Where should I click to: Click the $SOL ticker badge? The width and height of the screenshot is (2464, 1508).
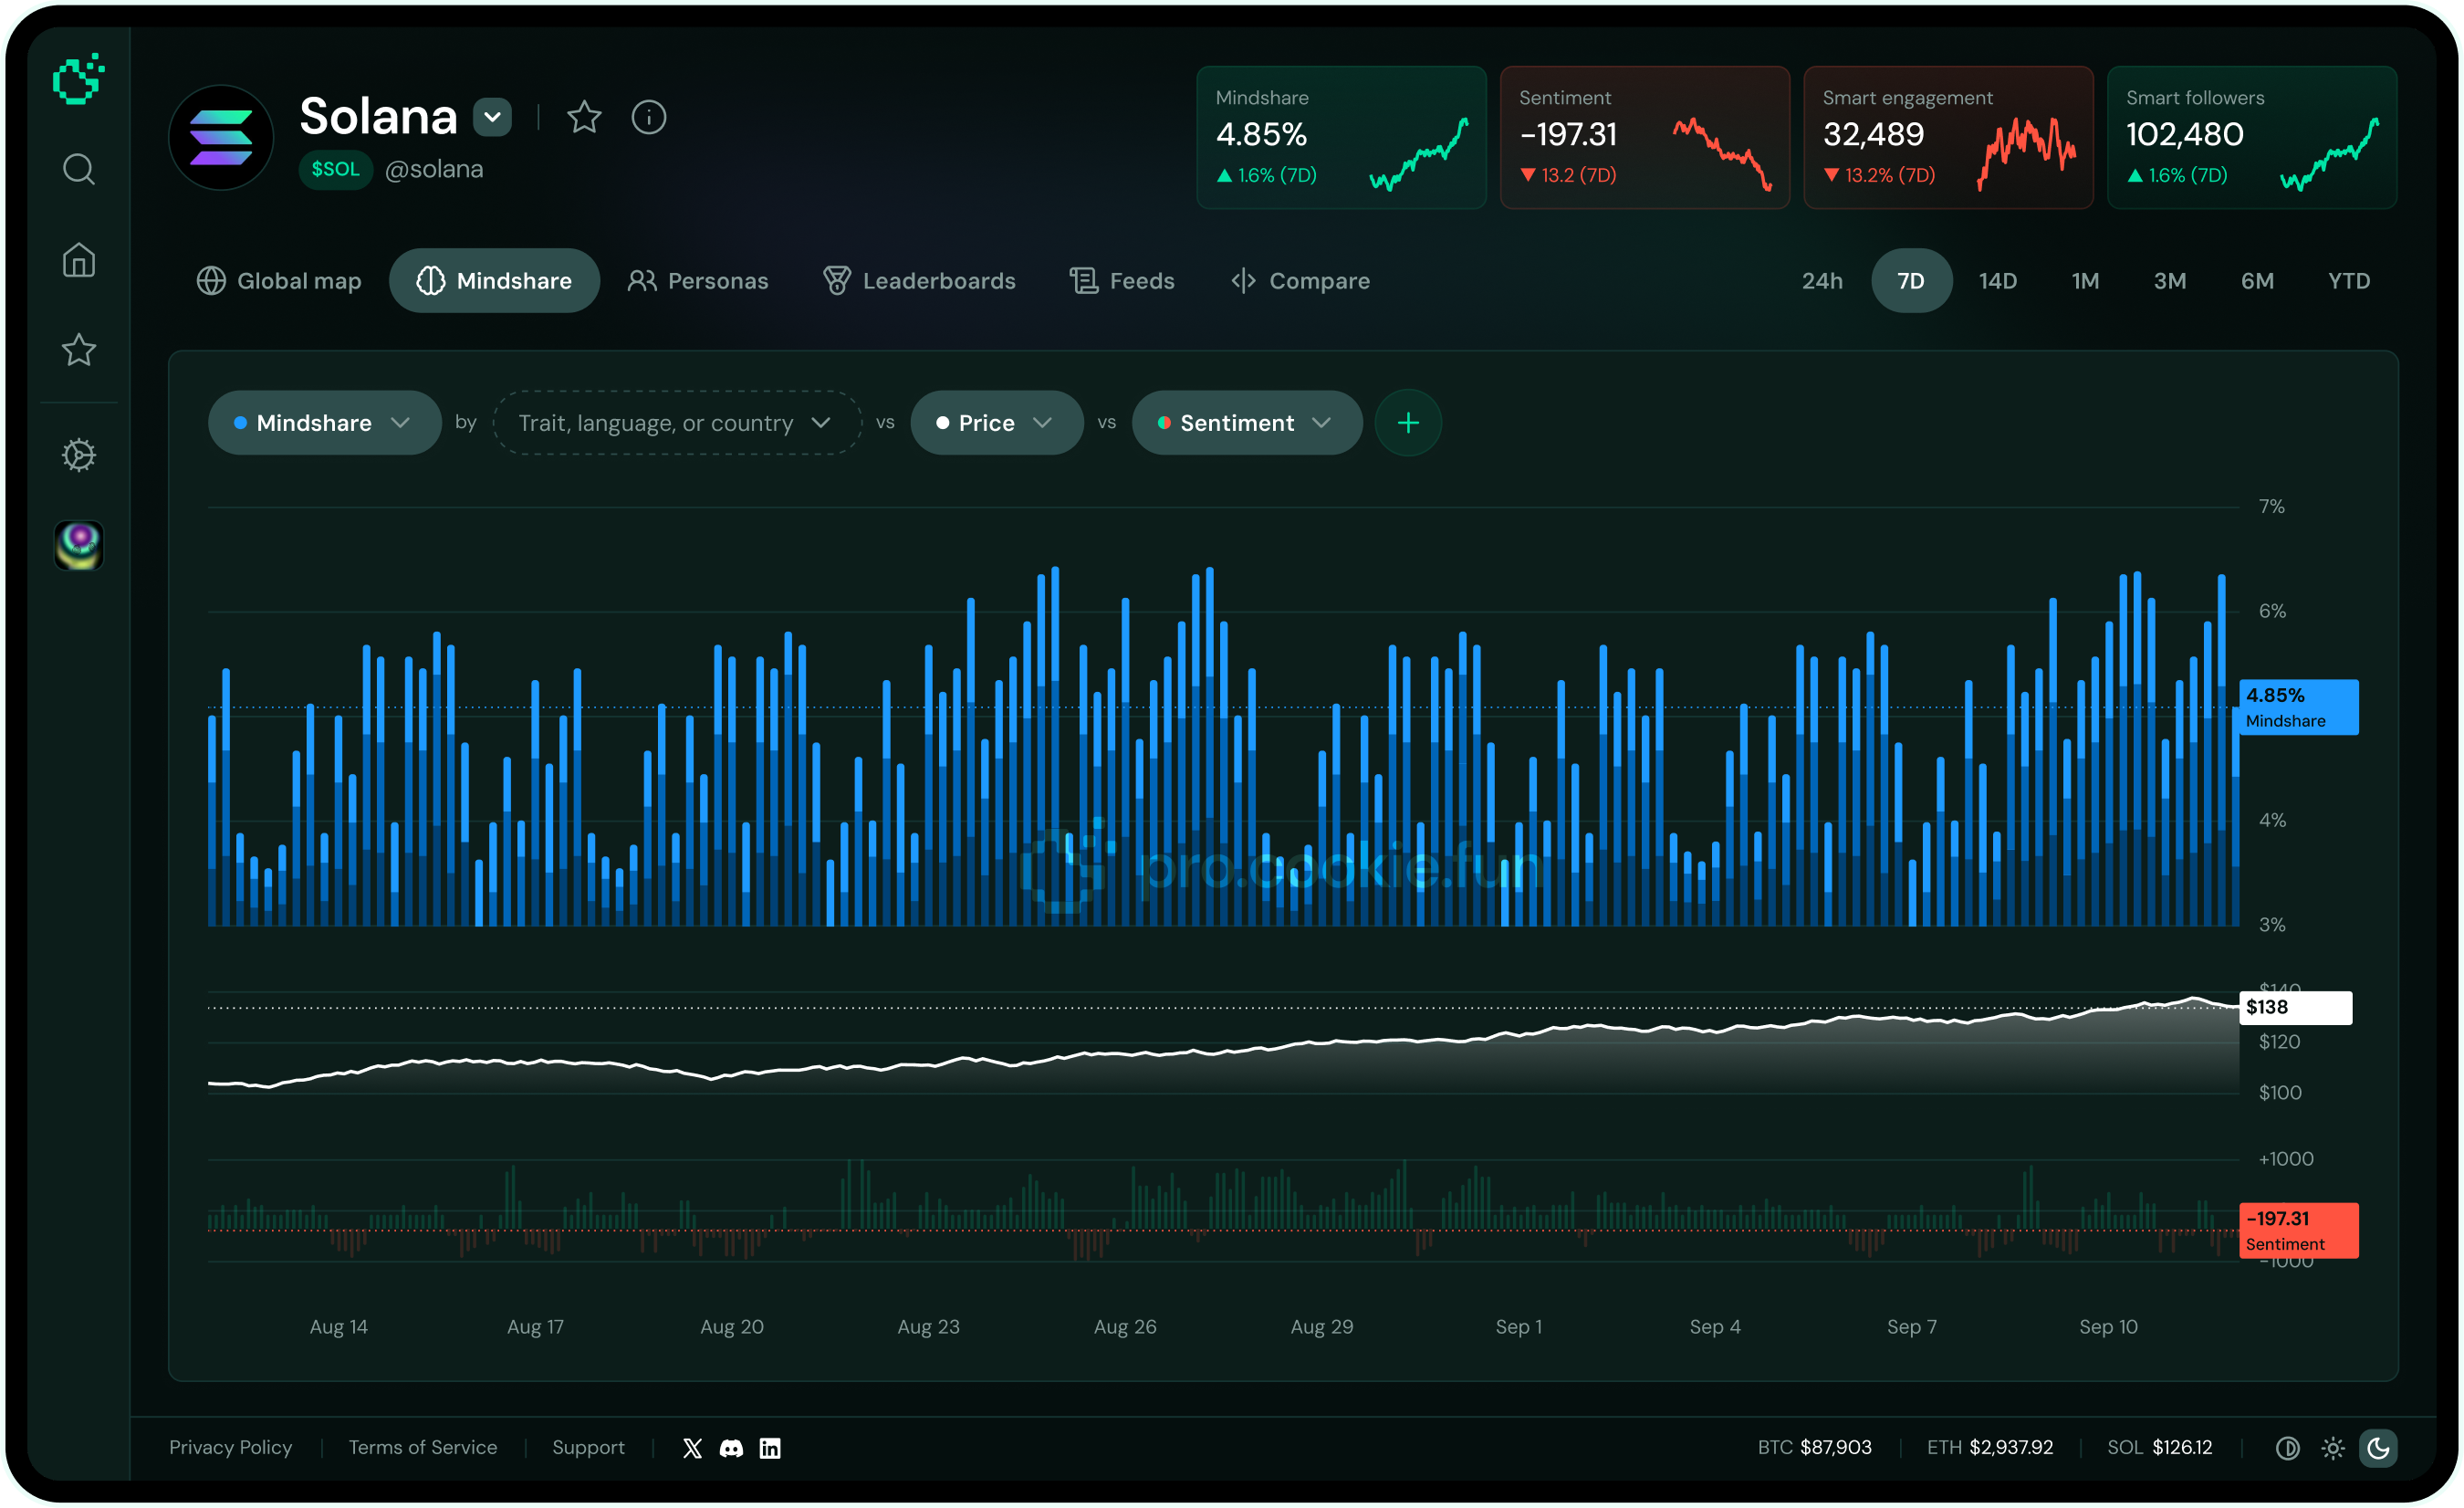335,169
